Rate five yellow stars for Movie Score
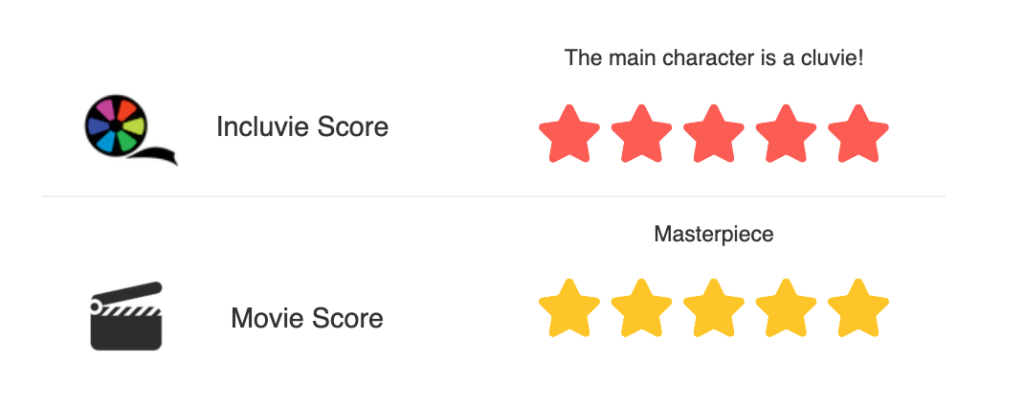The height and width of the screenshot is (408, 1024). click(857, 310)
